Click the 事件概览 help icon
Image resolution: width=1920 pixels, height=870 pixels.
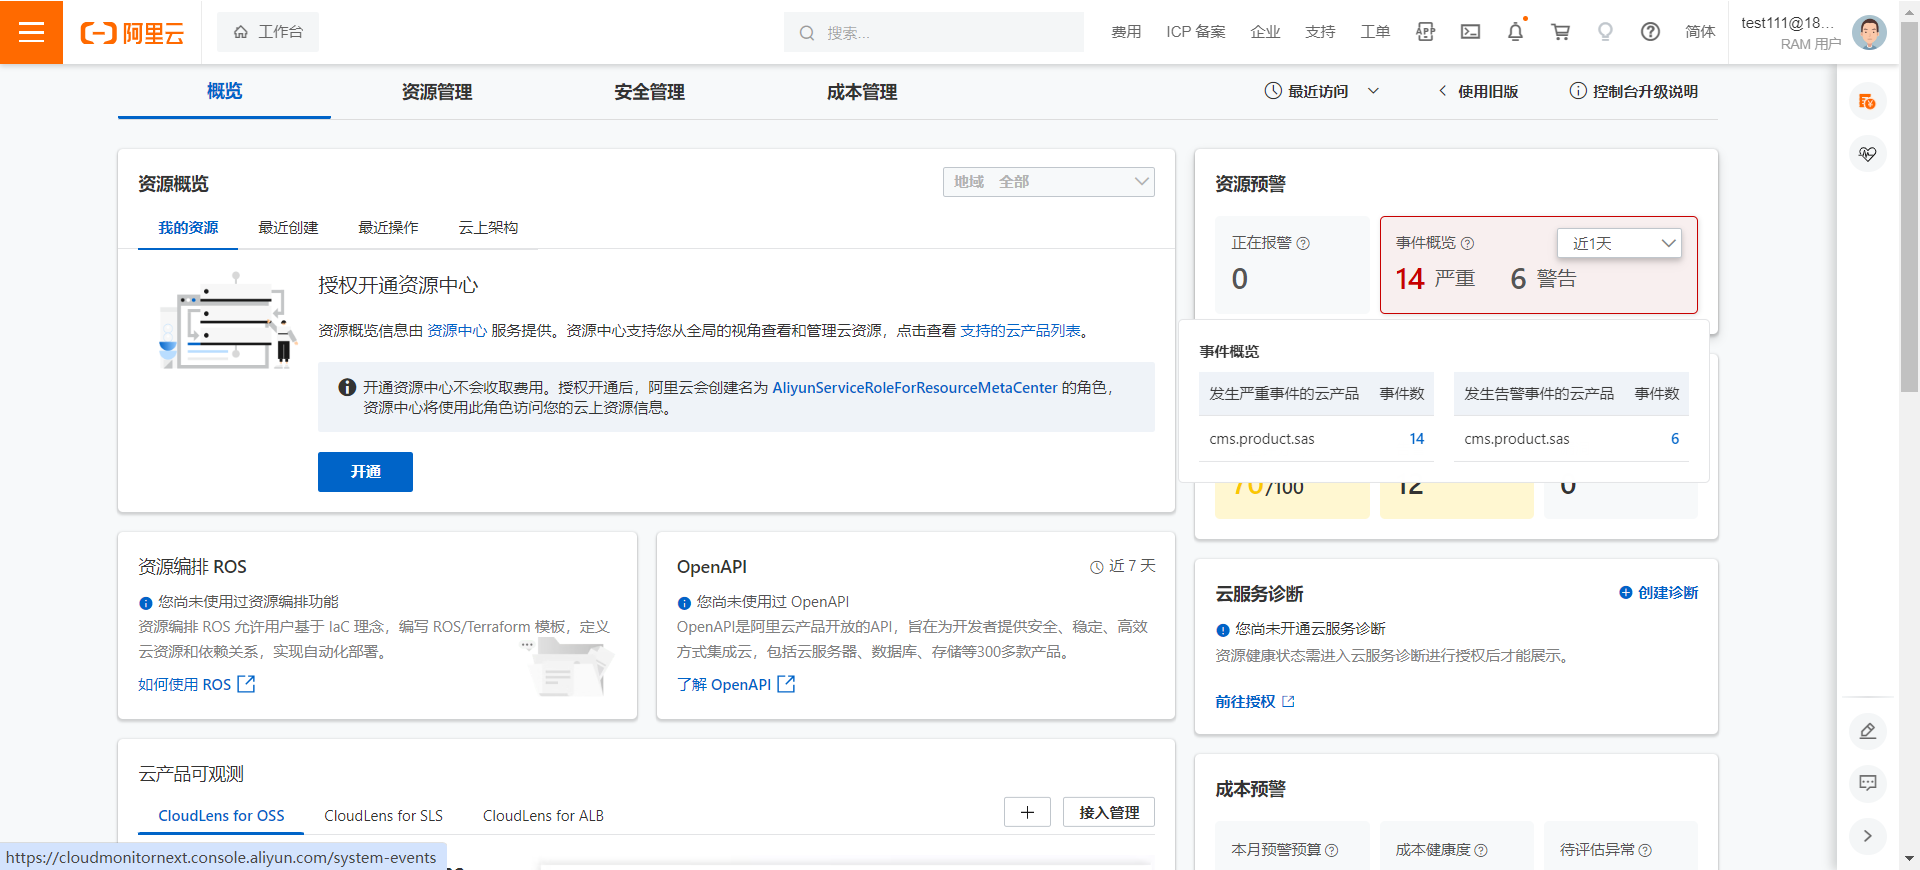(1467, 243)
